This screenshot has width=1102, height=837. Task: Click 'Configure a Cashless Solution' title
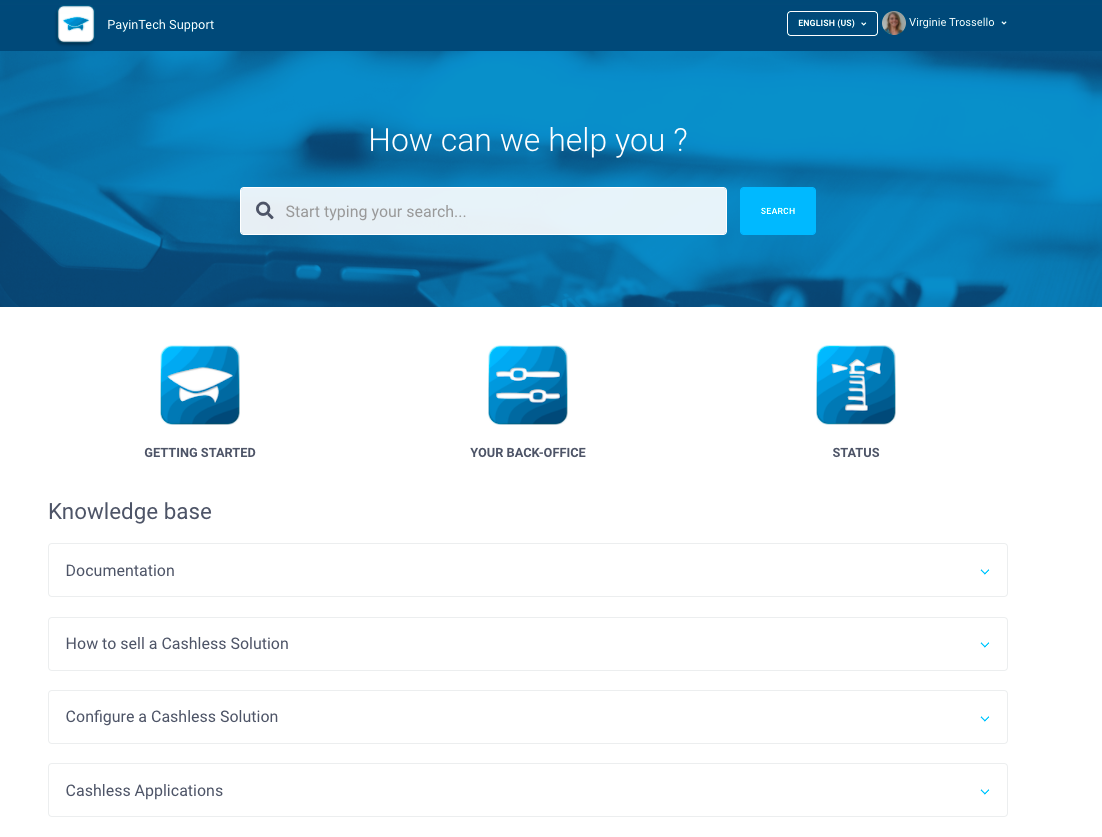pyautogui.click(x=172, y=717)
